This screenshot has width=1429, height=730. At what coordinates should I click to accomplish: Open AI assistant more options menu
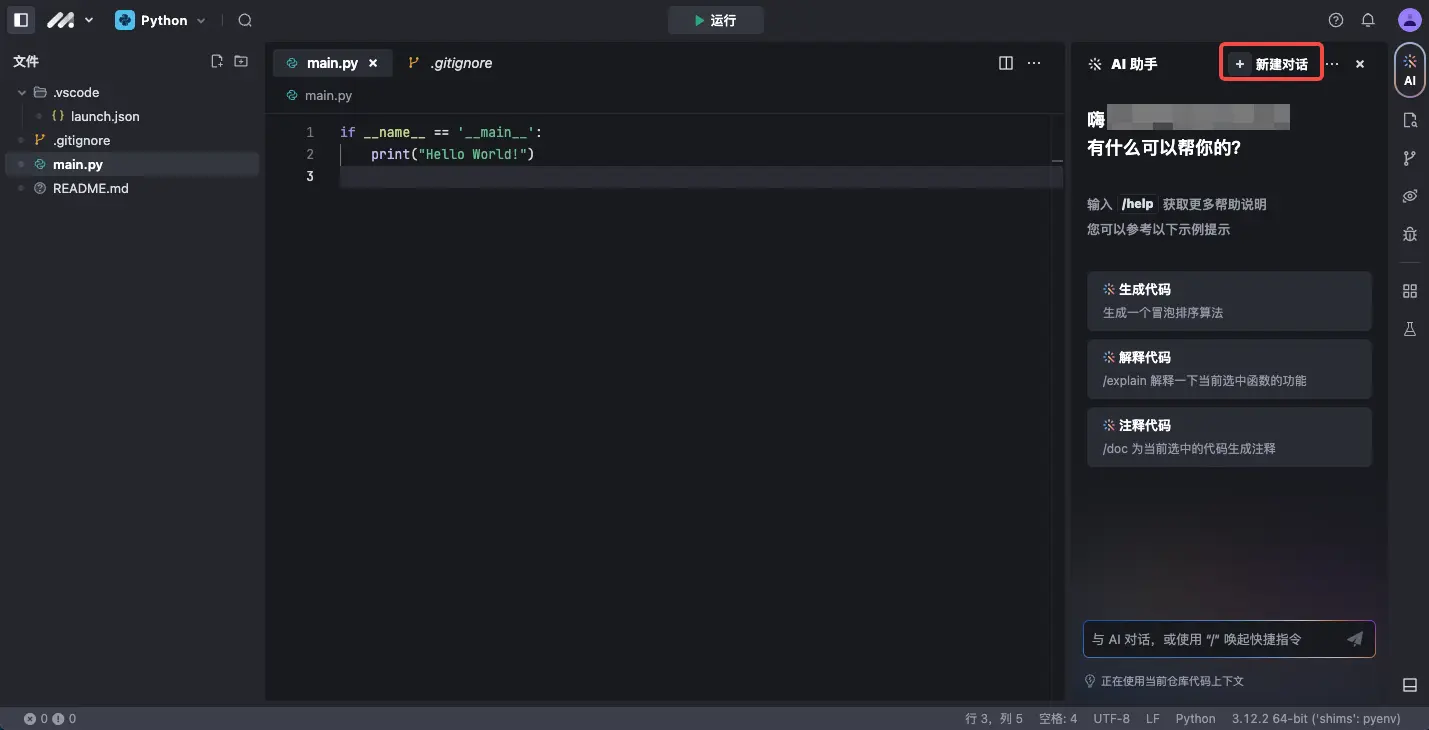coord(1332,64)
